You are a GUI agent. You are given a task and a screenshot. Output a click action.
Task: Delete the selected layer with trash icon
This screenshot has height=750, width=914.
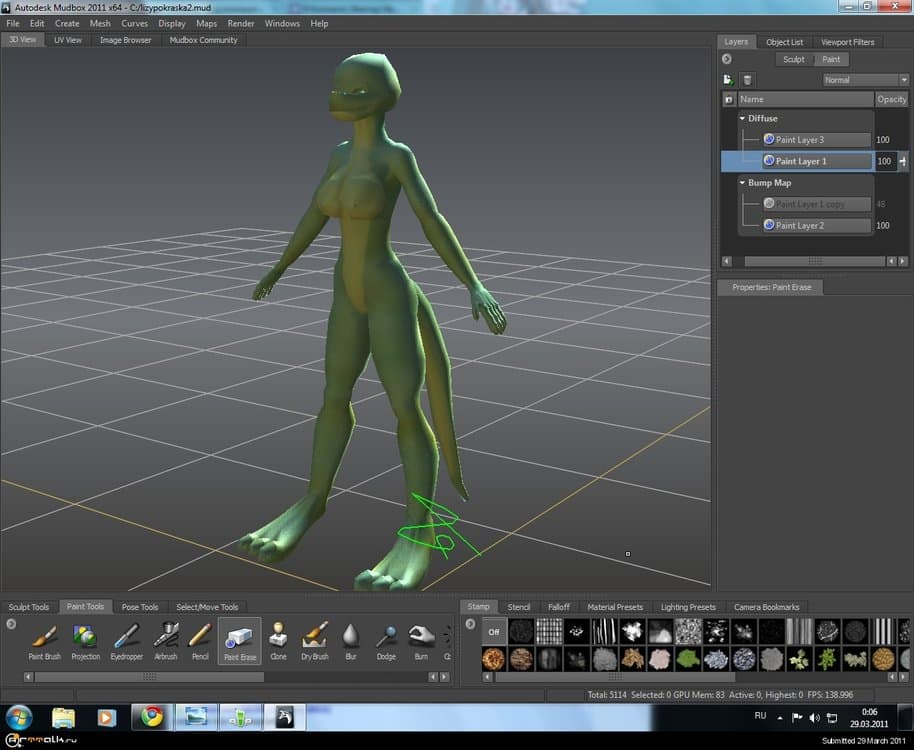coord(747,80)
